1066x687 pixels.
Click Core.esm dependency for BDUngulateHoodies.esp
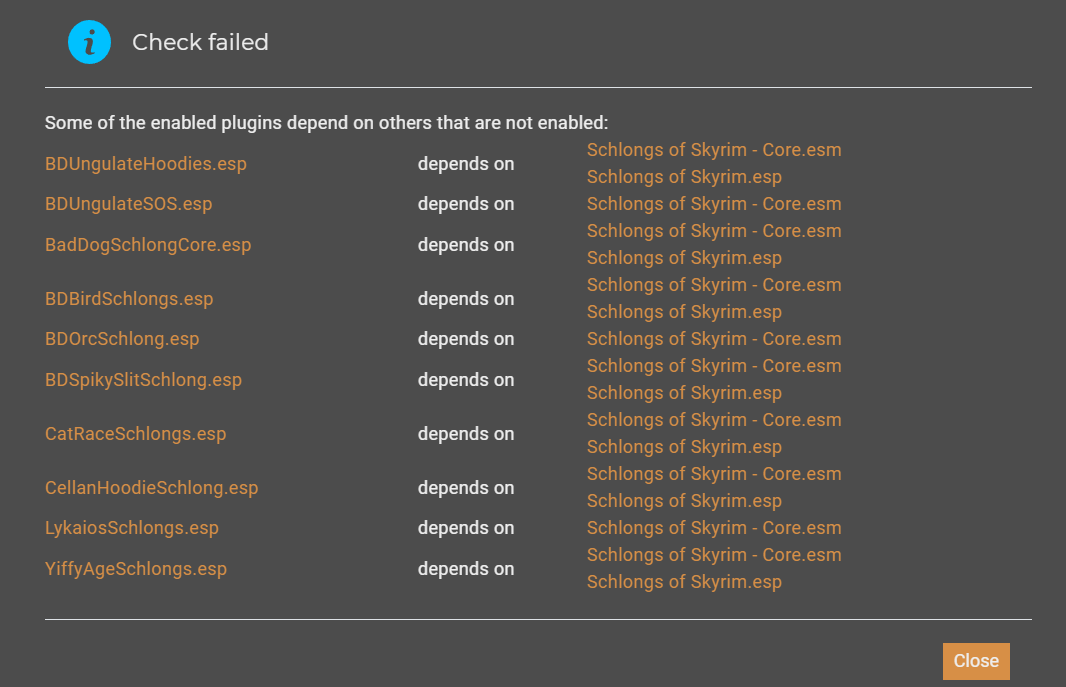coord(714,150)
